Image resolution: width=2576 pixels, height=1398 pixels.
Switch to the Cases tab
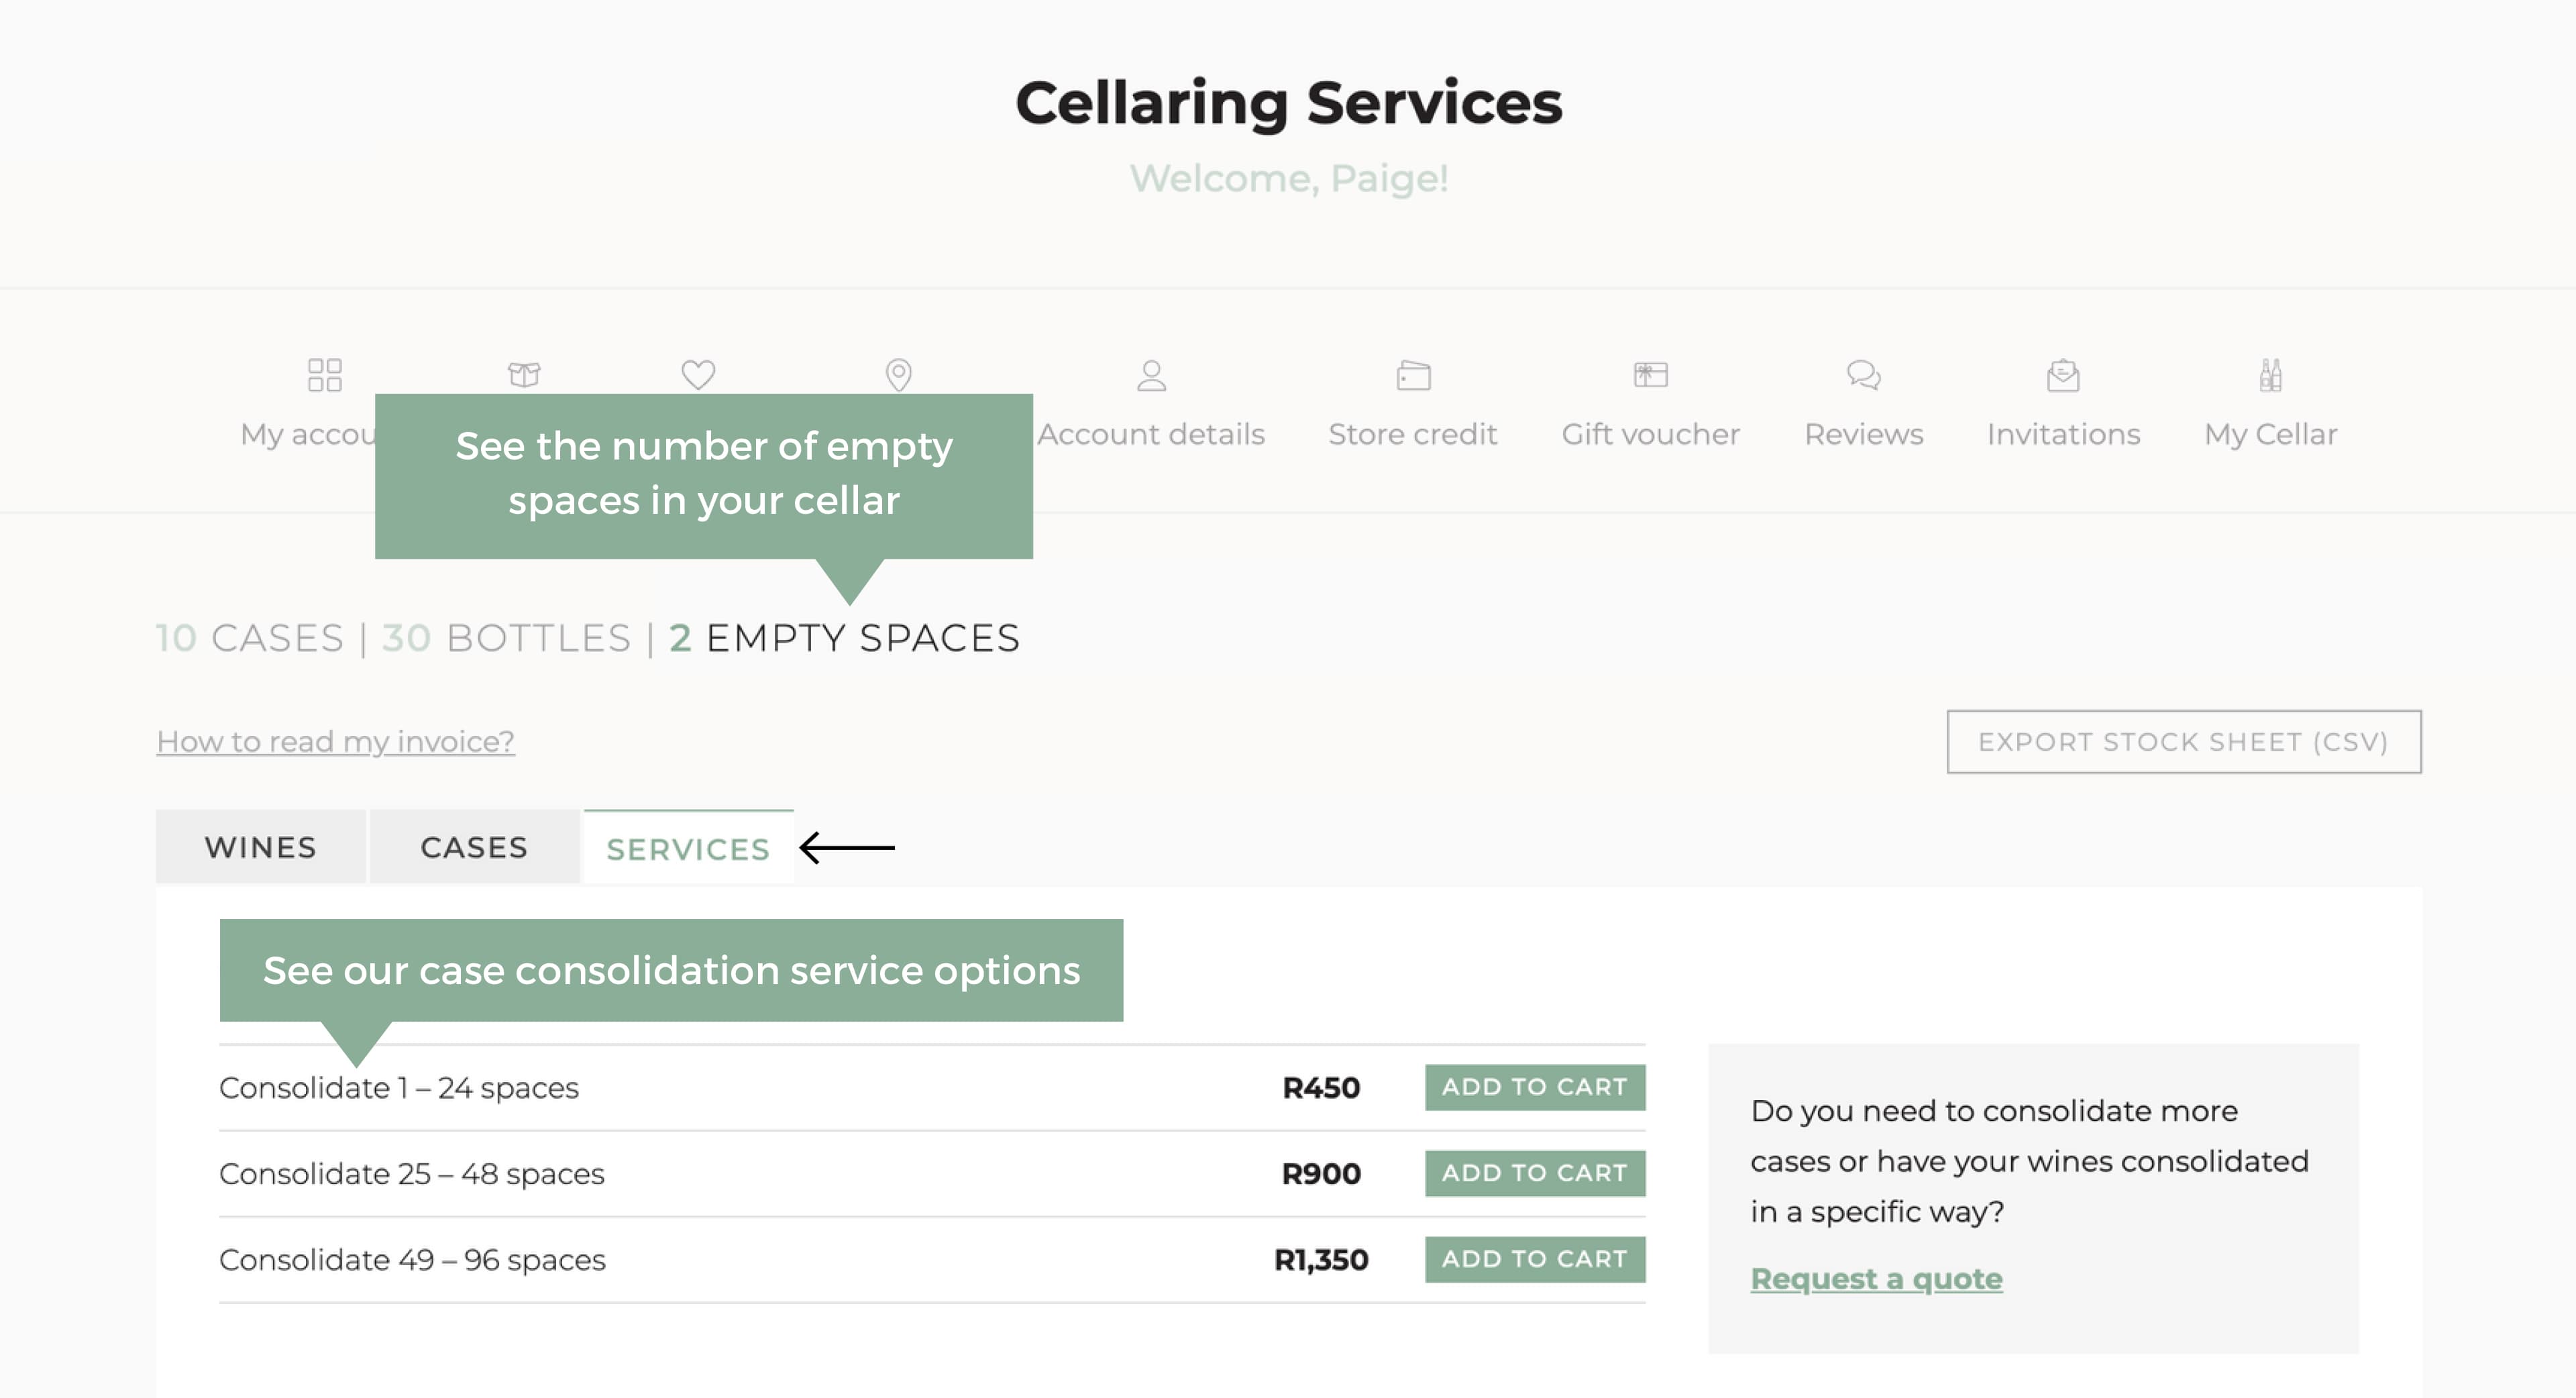click(472, 845)
